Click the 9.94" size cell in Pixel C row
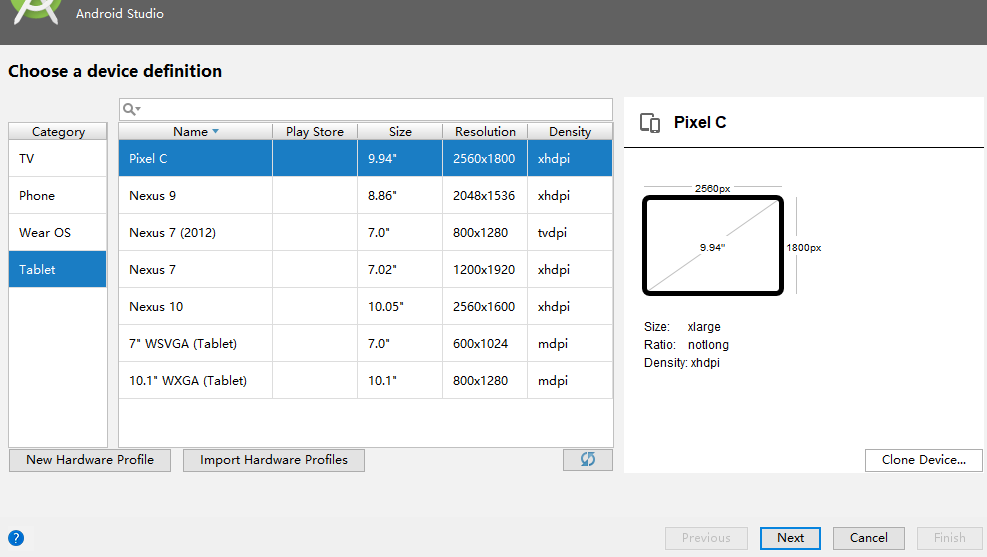This screenshot has height=557, width=987. [x=400, y=159]
